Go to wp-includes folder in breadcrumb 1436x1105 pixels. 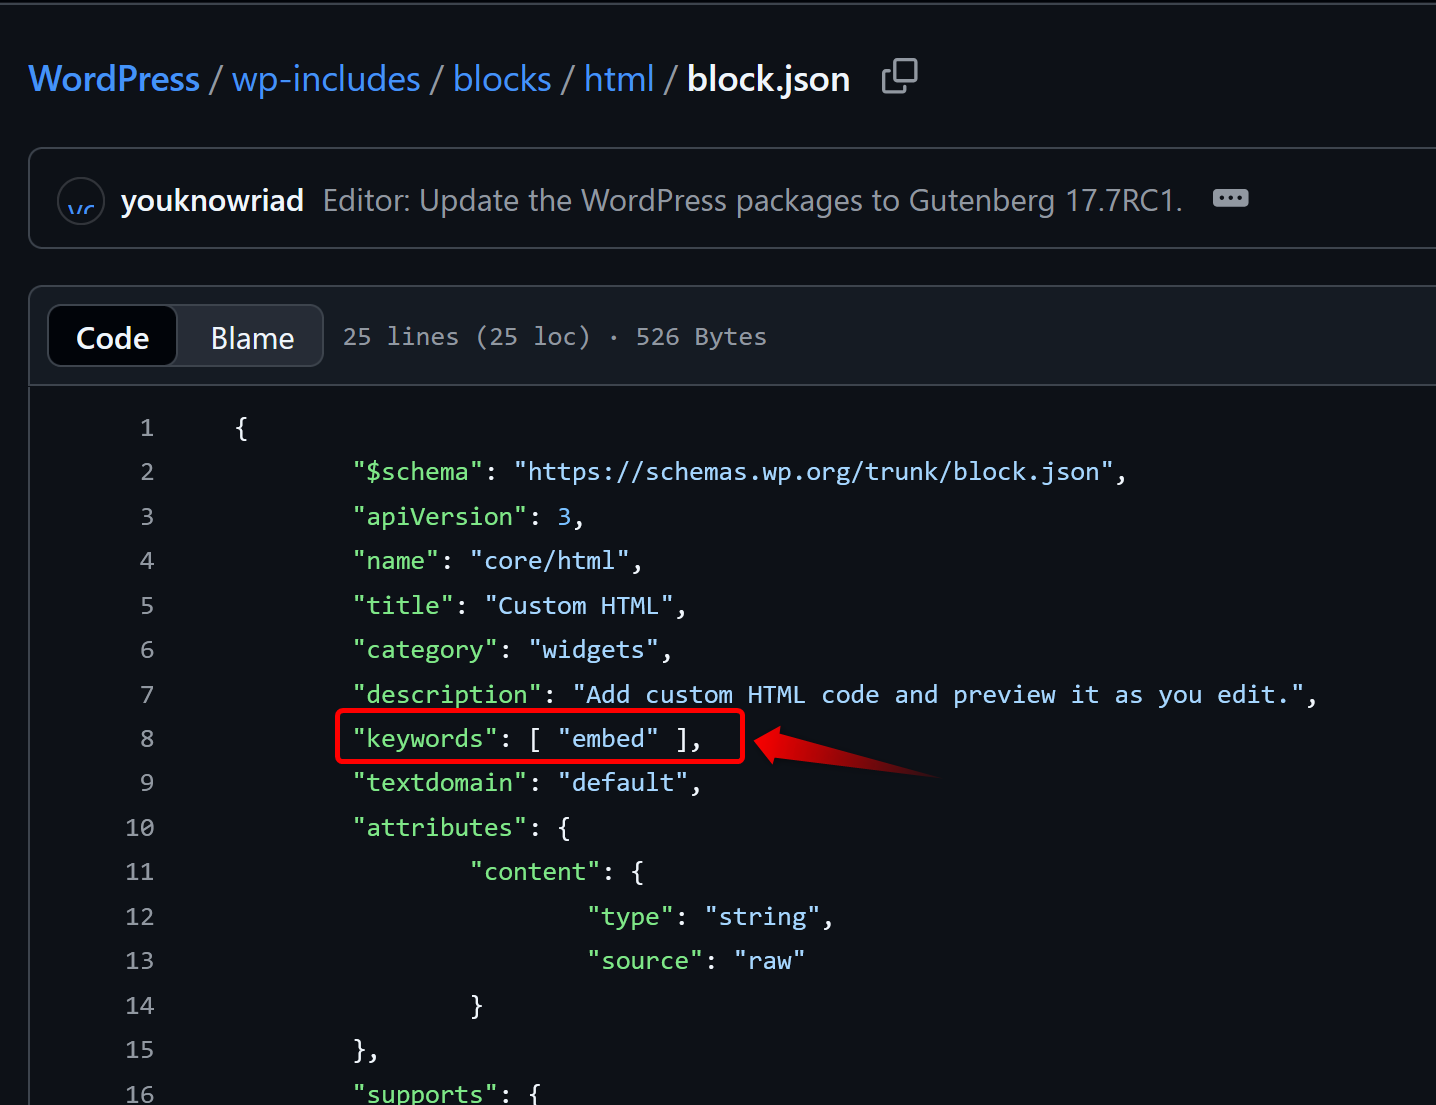[326, 79]
